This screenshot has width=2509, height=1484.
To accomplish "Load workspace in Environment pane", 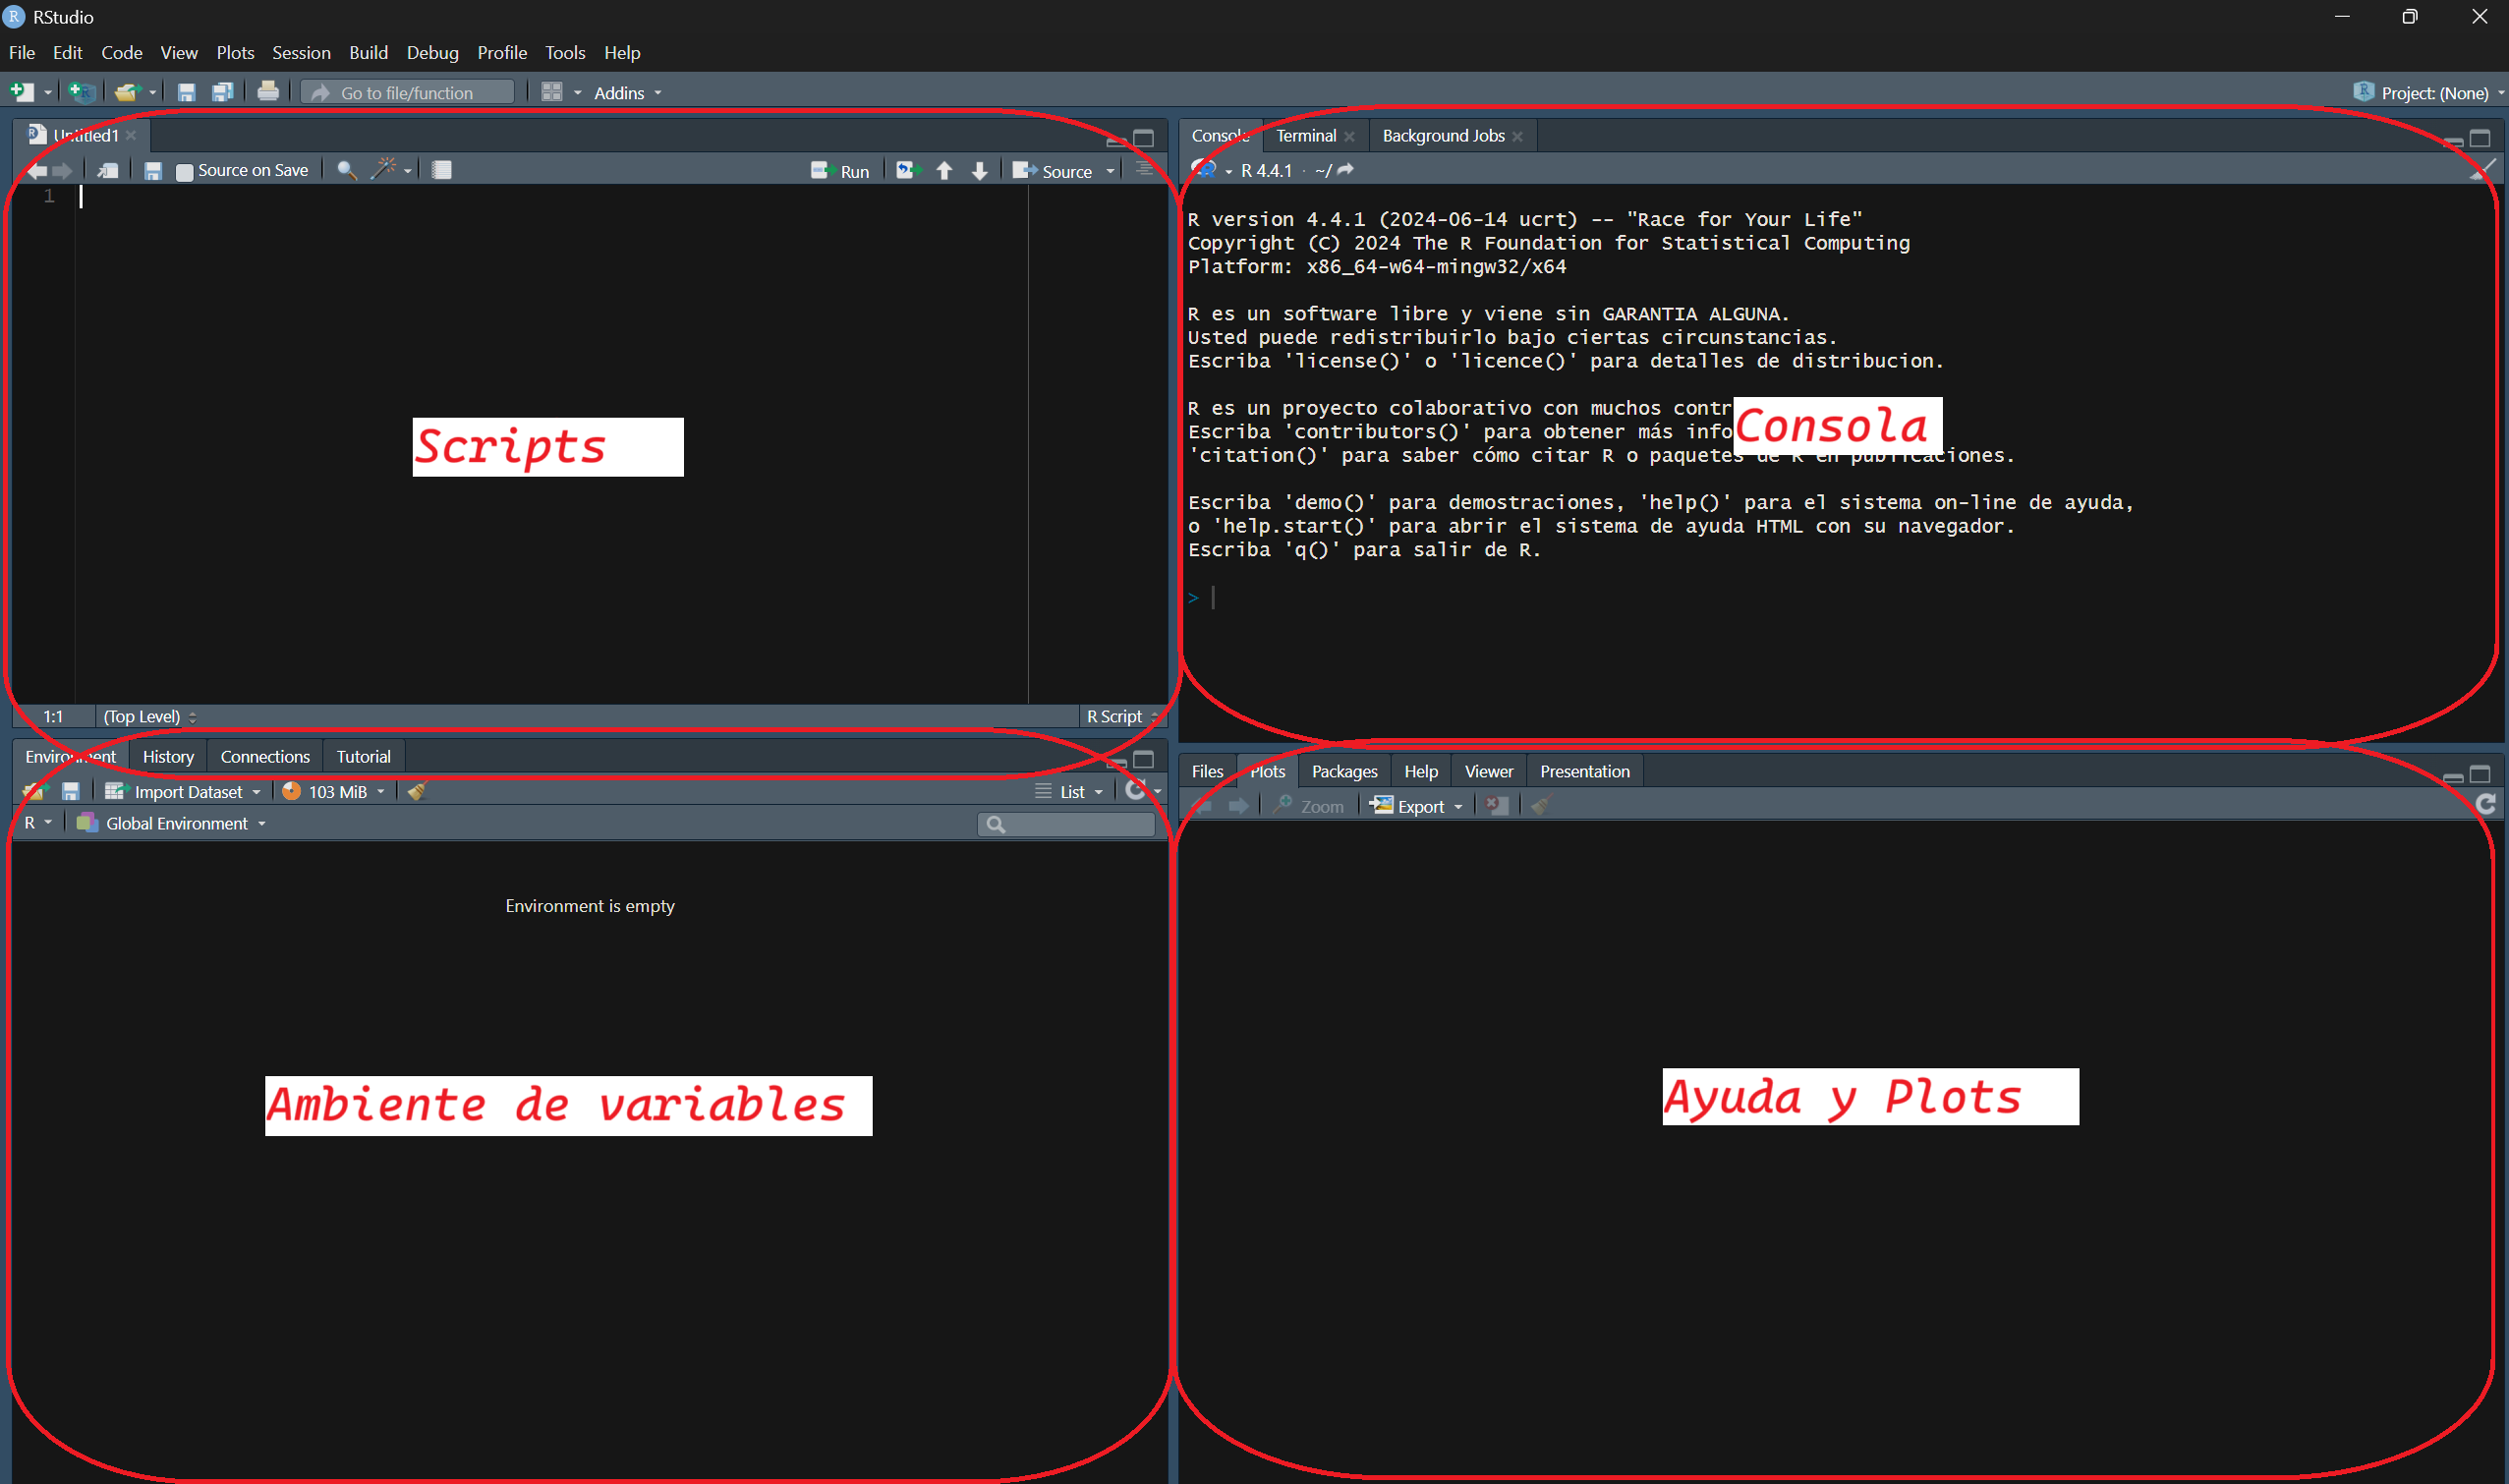I will click(x=34, y=792).
